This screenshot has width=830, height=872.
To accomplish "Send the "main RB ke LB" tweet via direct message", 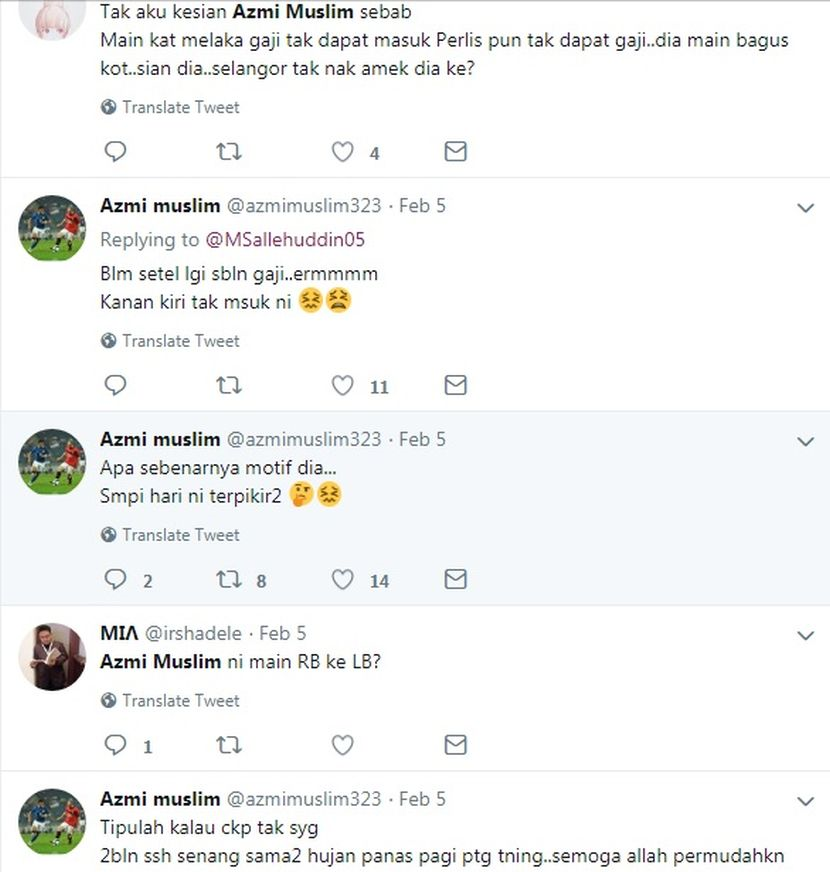I will point(455,745).
